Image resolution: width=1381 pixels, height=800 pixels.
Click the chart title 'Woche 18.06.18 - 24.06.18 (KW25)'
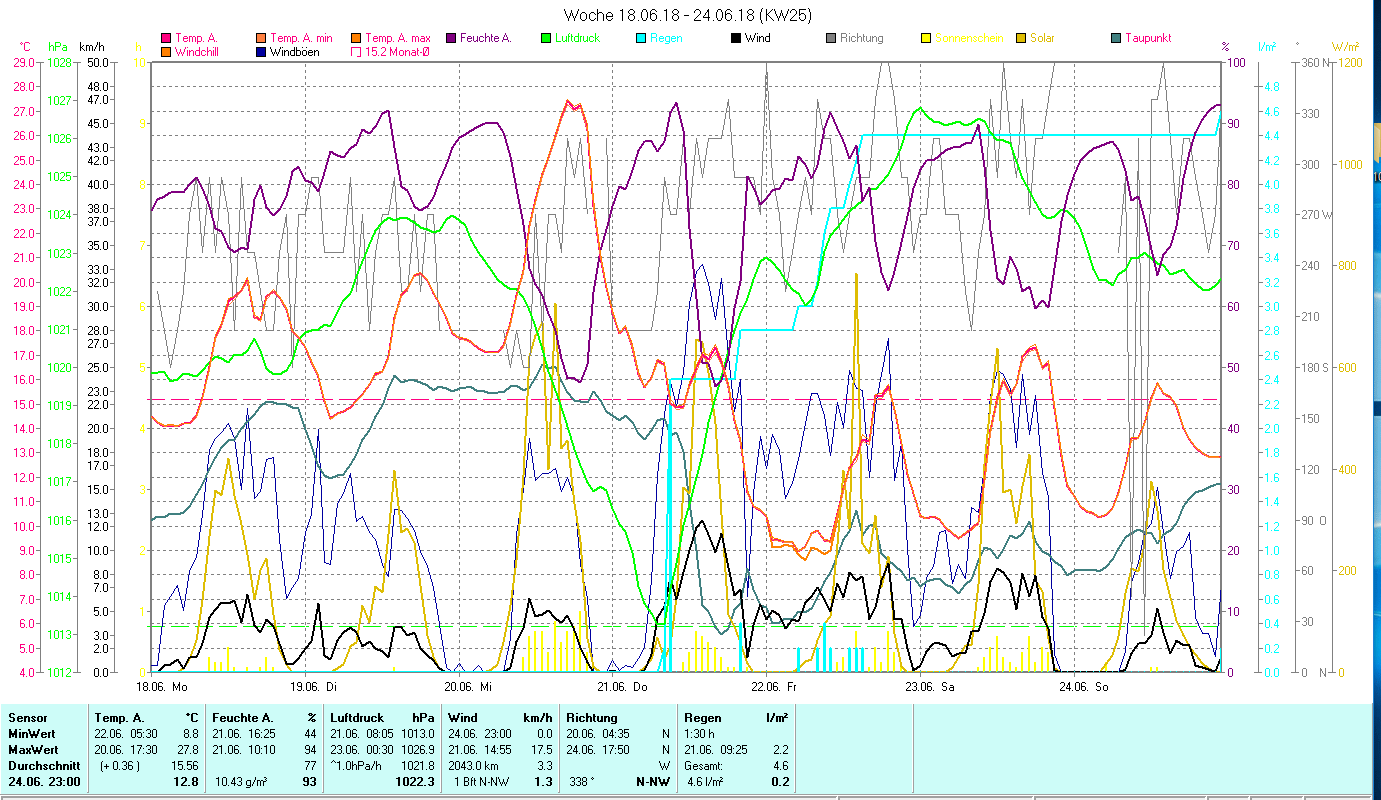pos(688,15)
